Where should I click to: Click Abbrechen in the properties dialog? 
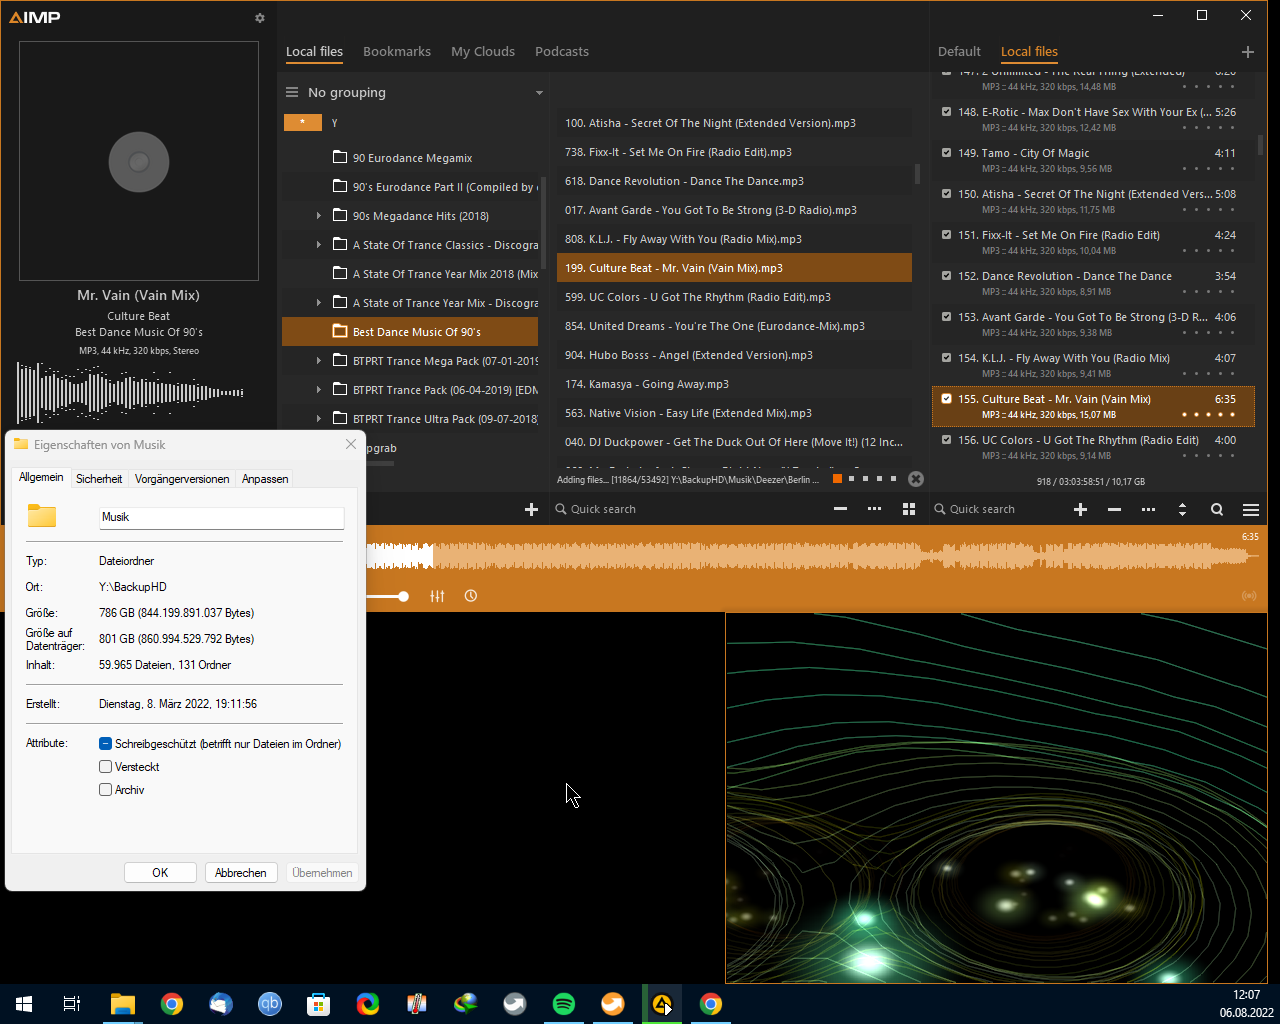click(241, 873)
